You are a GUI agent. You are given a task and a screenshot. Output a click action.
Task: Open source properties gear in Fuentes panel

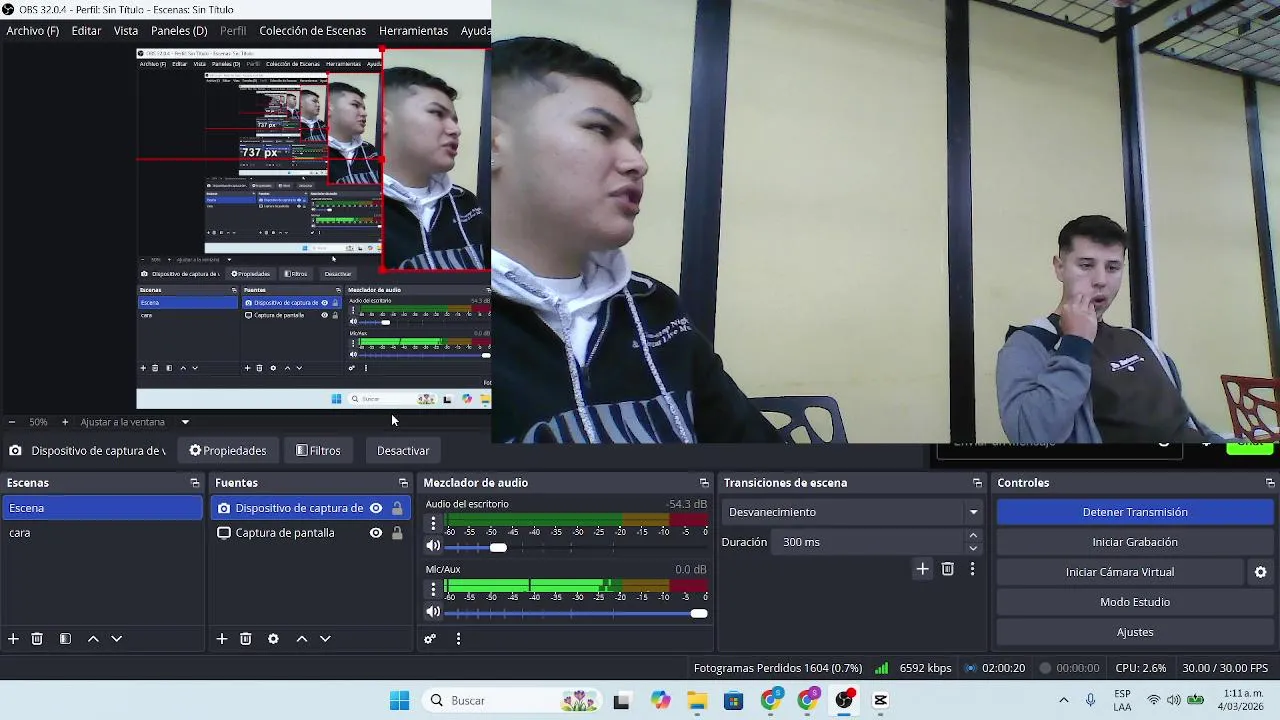tap(273, 639)
